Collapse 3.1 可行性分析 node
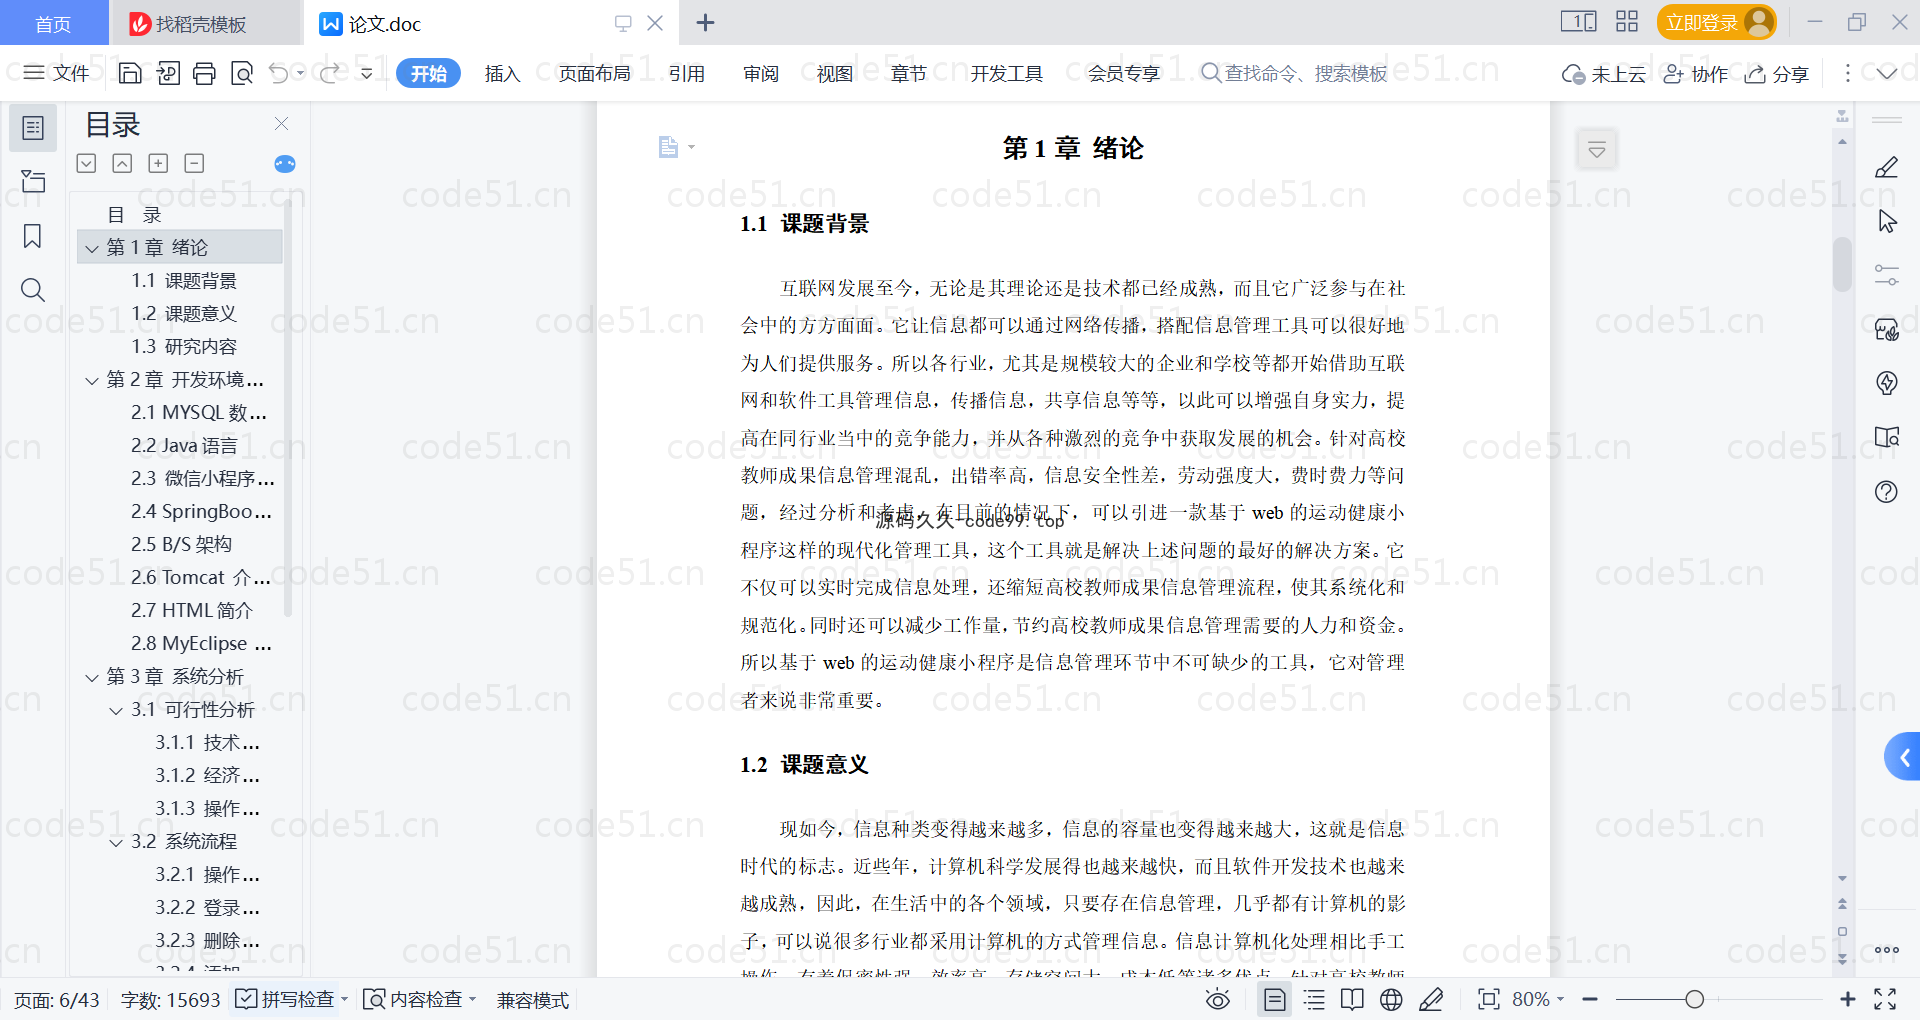Image resolution: width=1920 pixels, height=1020 pixels. (x=116, y=711)
